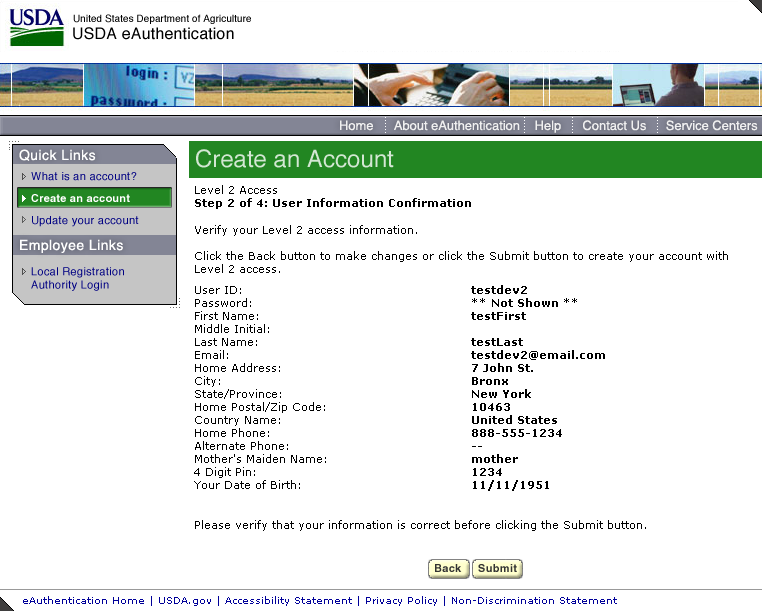This screenshot has height=611, width=762.
Task: Select 'Create an account' quick link
Action: 94,198
